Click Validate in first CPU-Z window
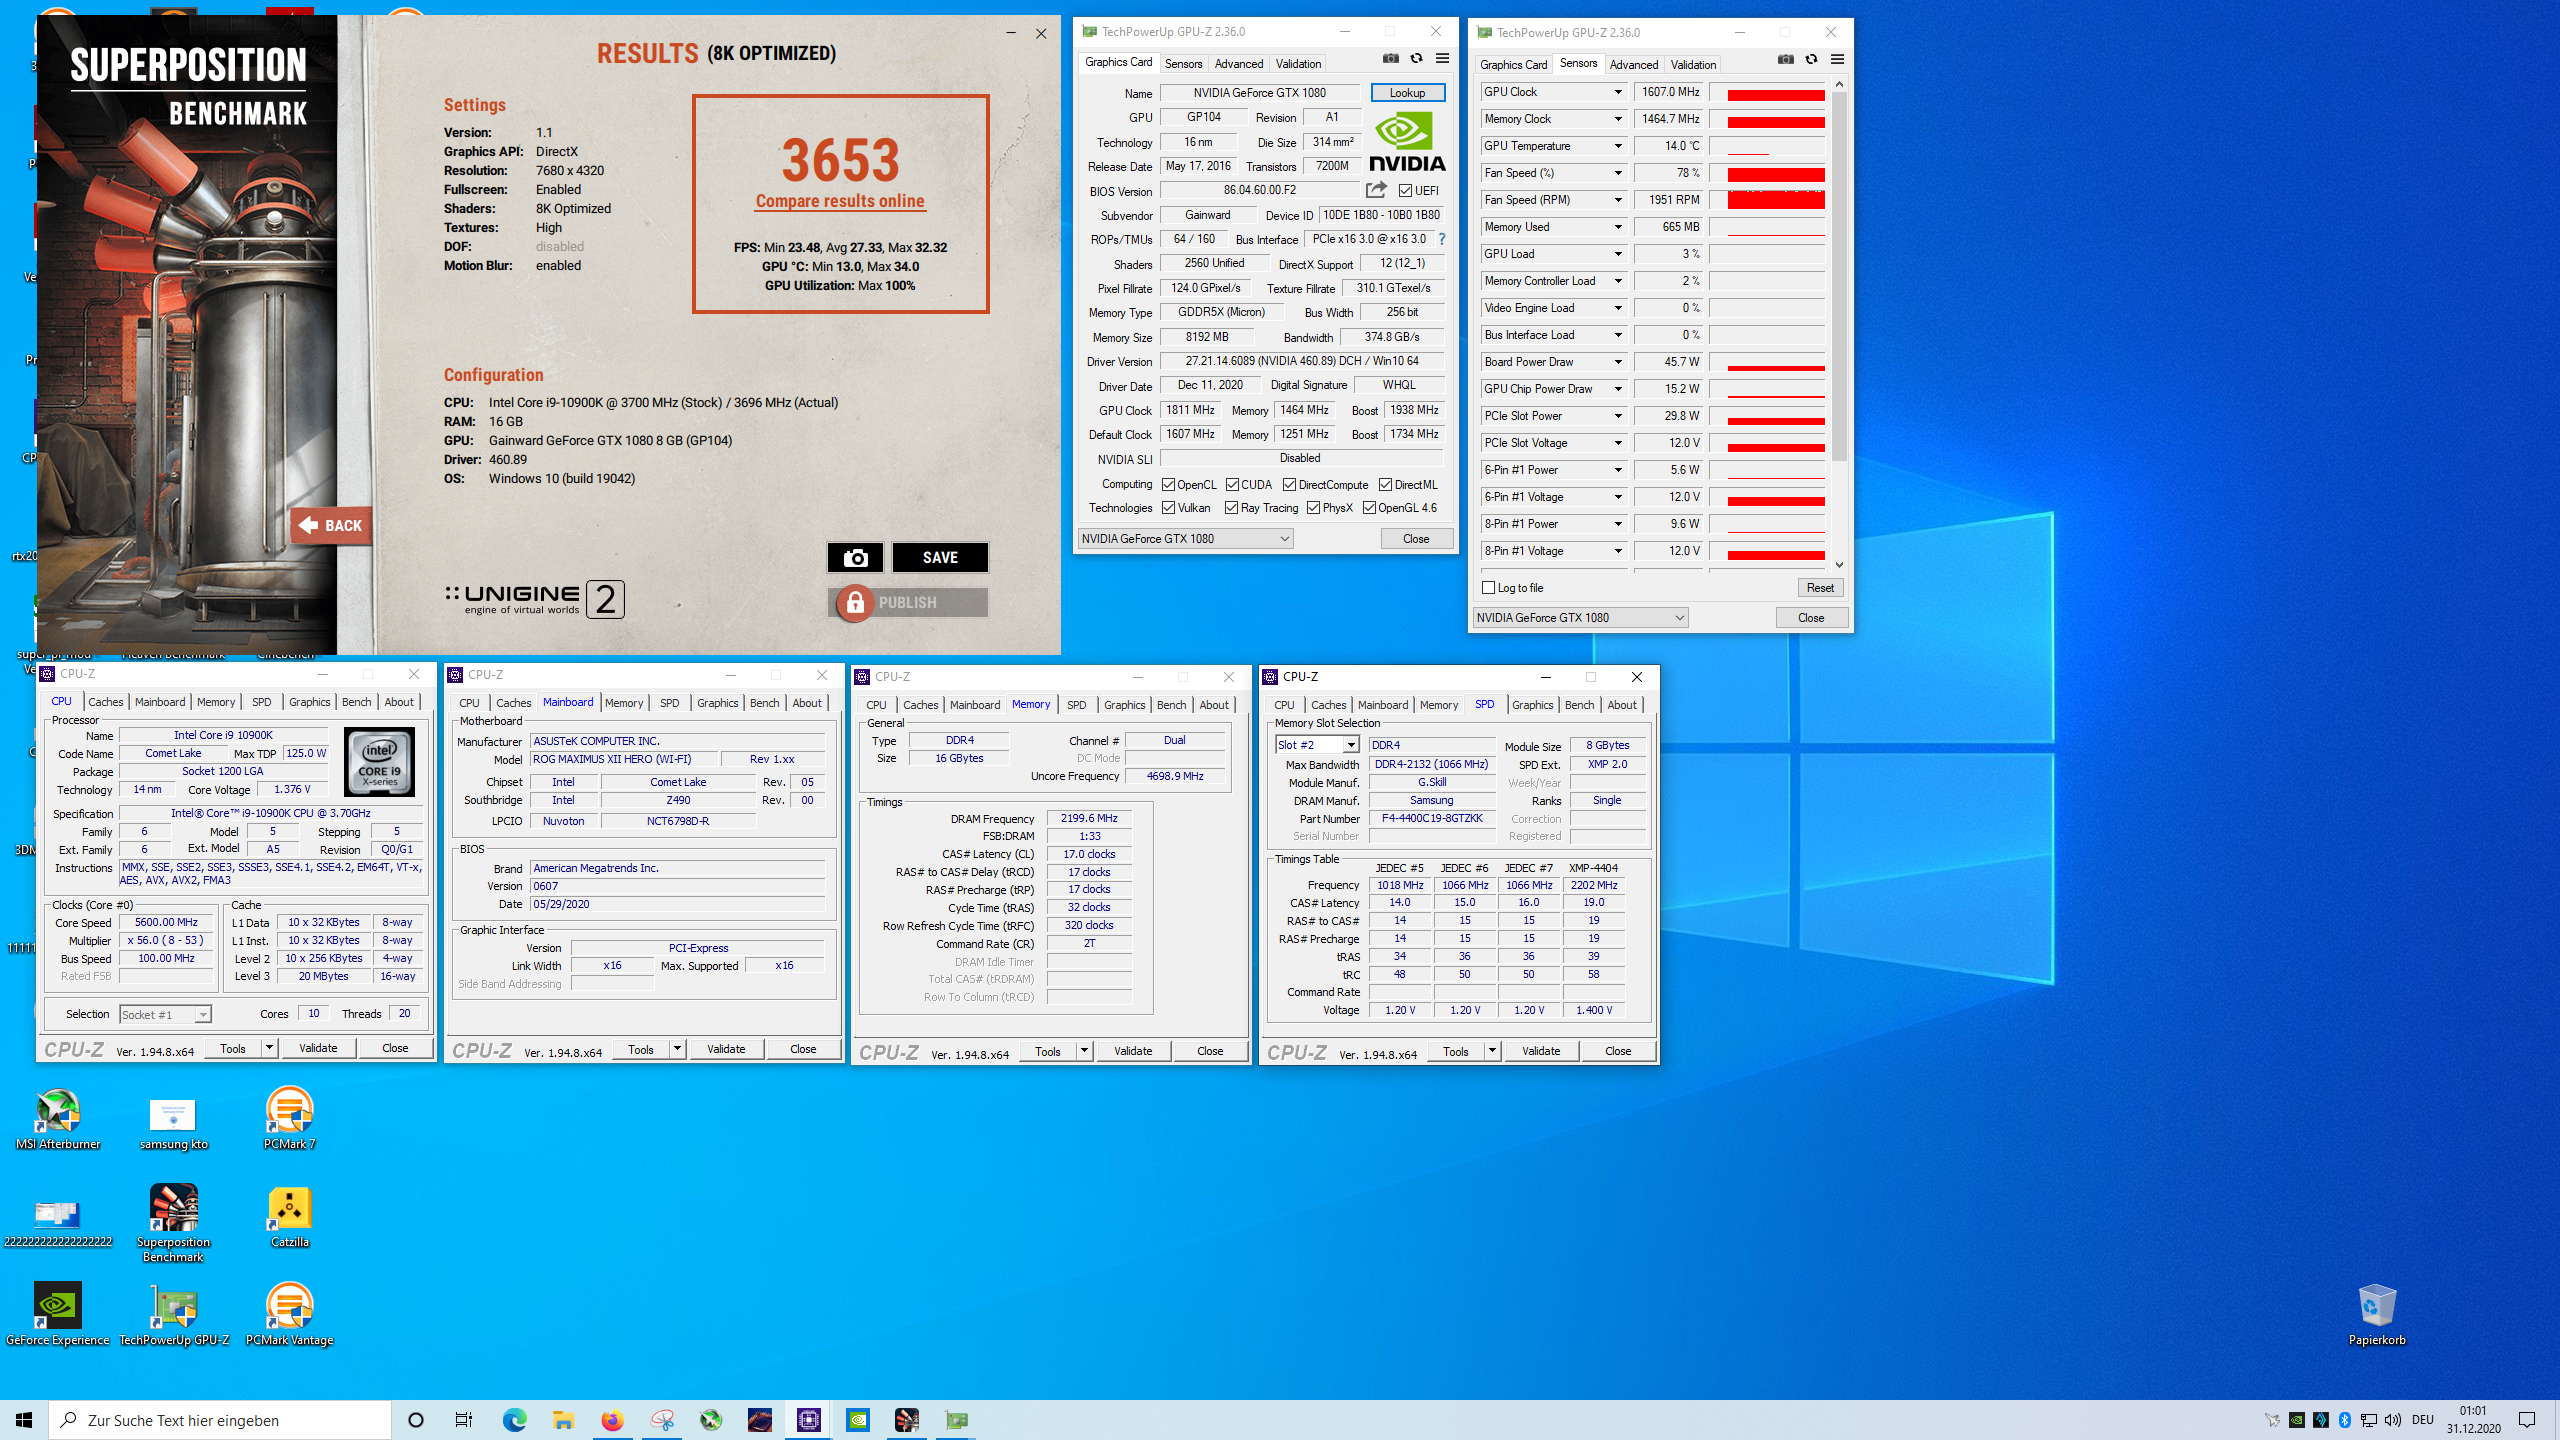The width and height of the screenshot is (2560, 1440). (x=318, y=1048)
